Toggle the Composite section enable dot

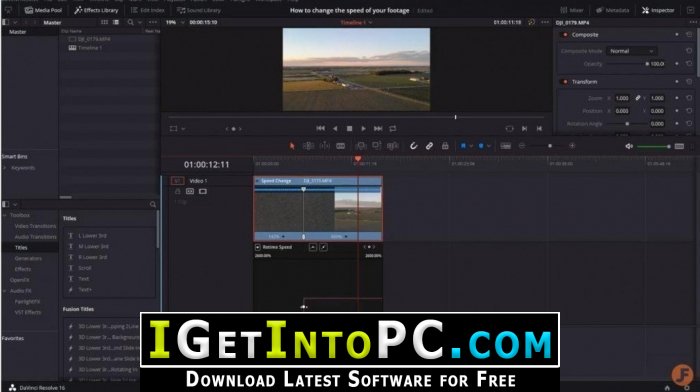click(x=565, y=35)
